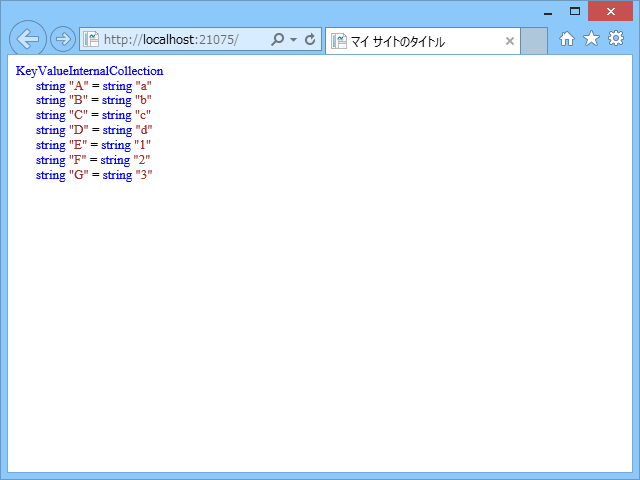Select the マイ サイトのタイトル tab
Image resolution: width=640 pixels, height=480 pixels.
click(422, 41)
